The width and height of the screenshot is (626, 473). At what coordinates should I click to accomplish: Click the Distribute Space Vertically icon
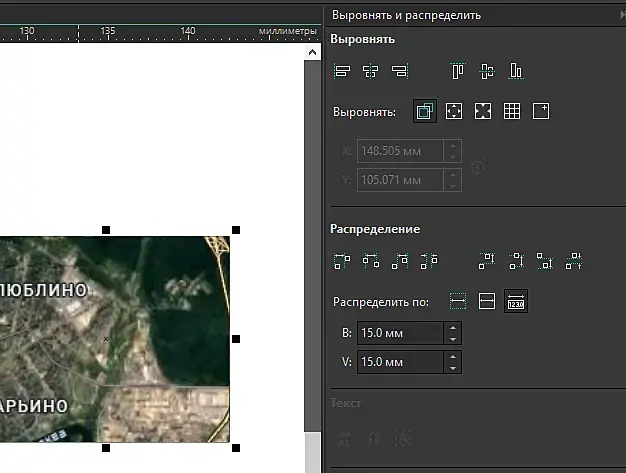click(573, 261)
